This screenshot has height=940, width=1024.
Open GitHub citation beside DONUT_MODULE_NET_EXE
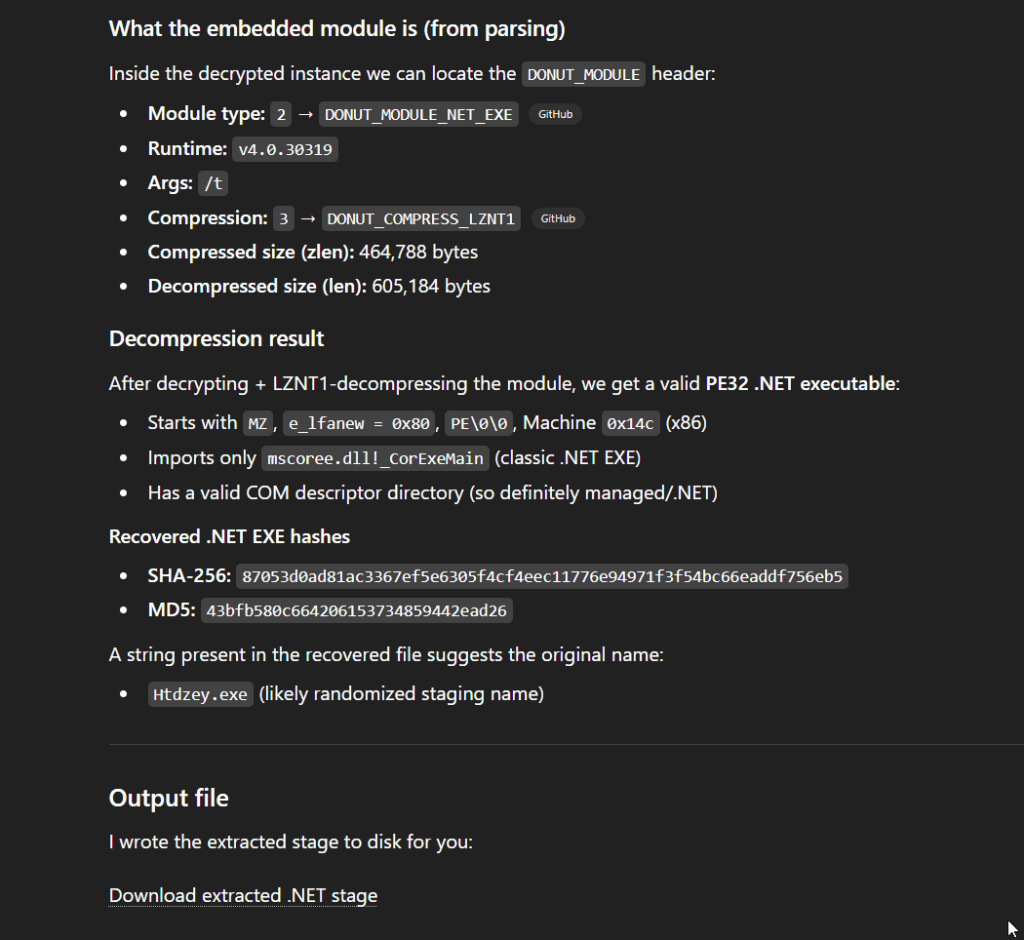(x=555, y=114)
